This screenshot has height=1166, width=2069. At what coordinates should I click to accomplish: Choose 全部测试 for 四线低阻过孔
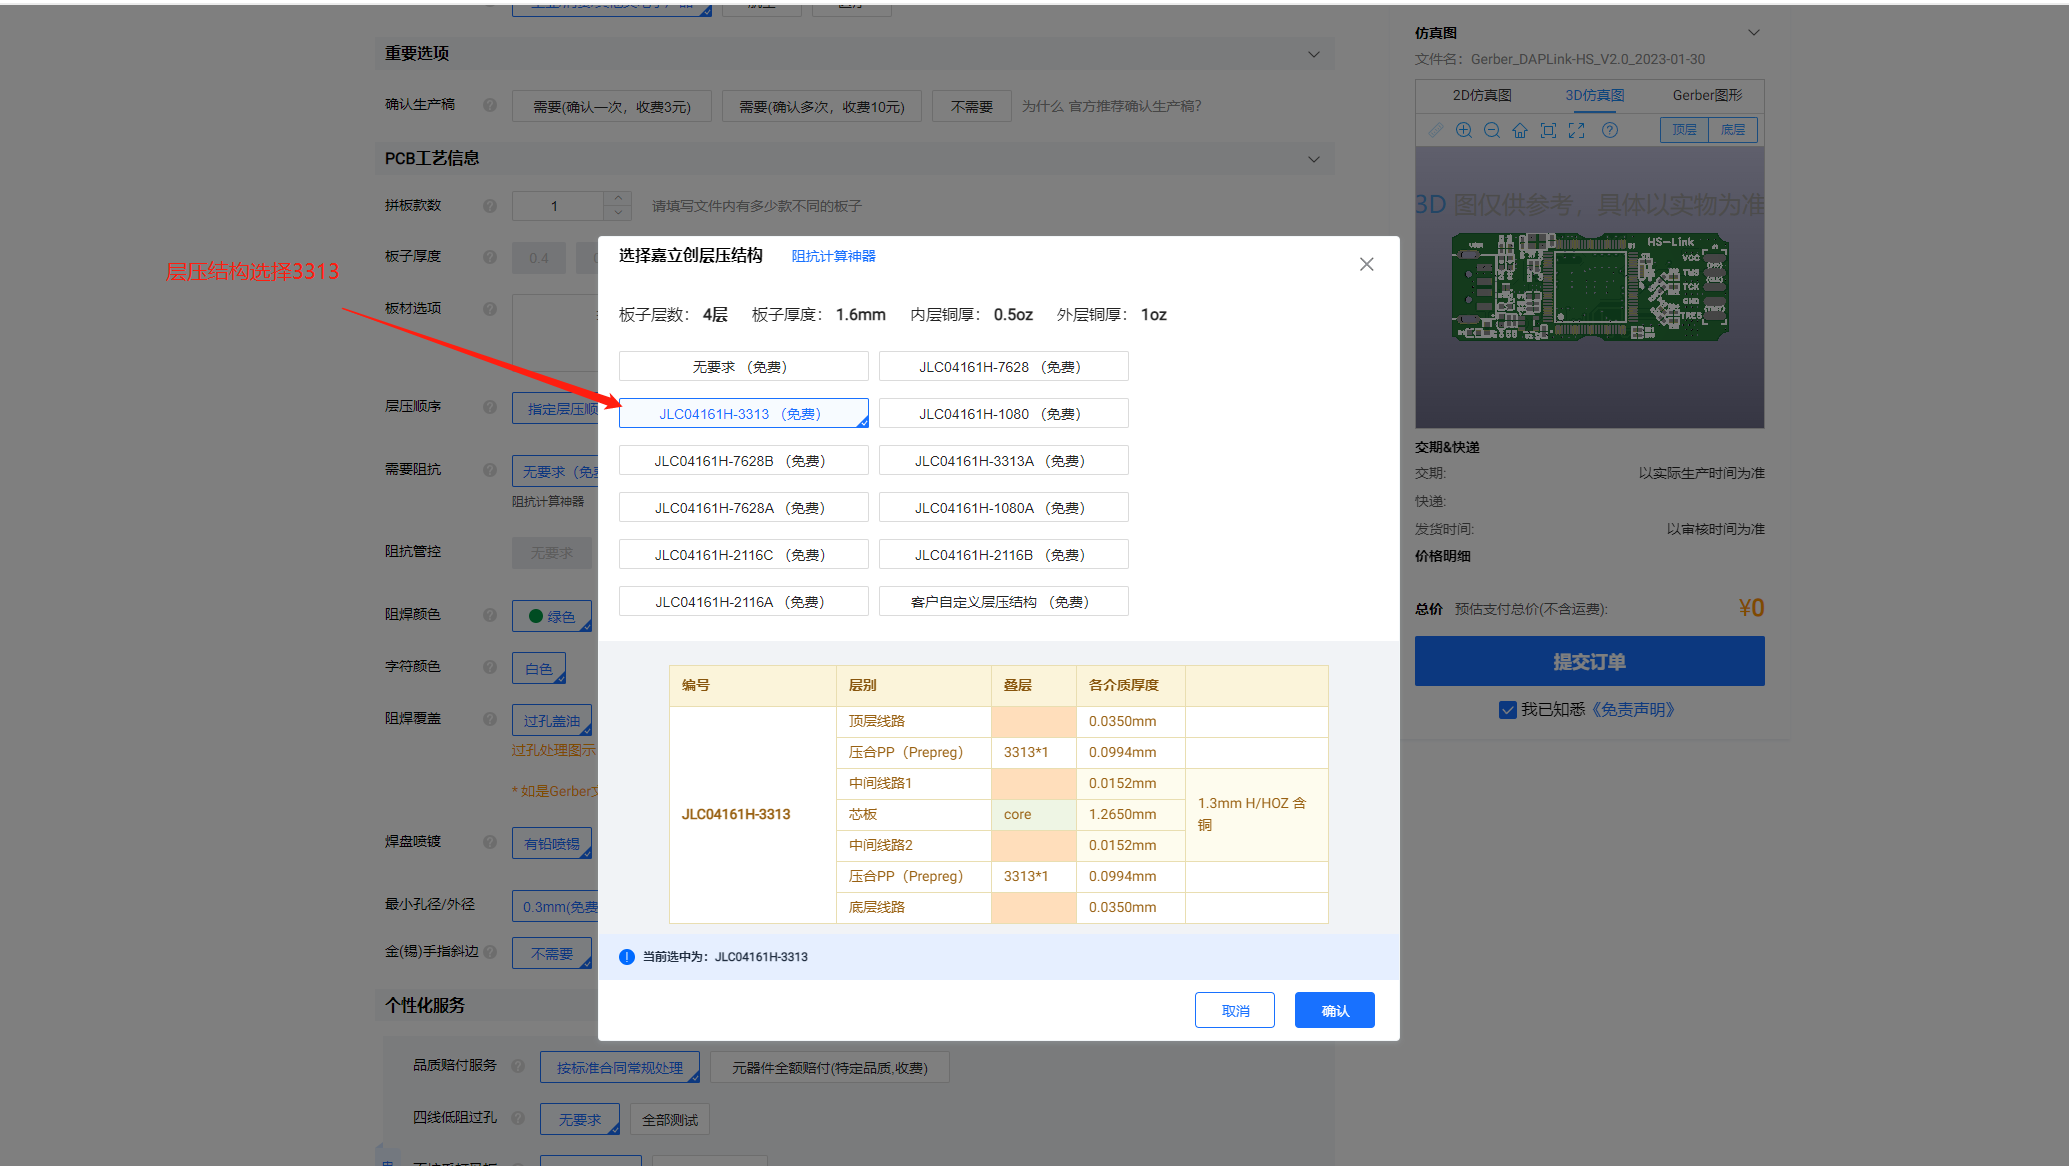(x=670, y=1119)
